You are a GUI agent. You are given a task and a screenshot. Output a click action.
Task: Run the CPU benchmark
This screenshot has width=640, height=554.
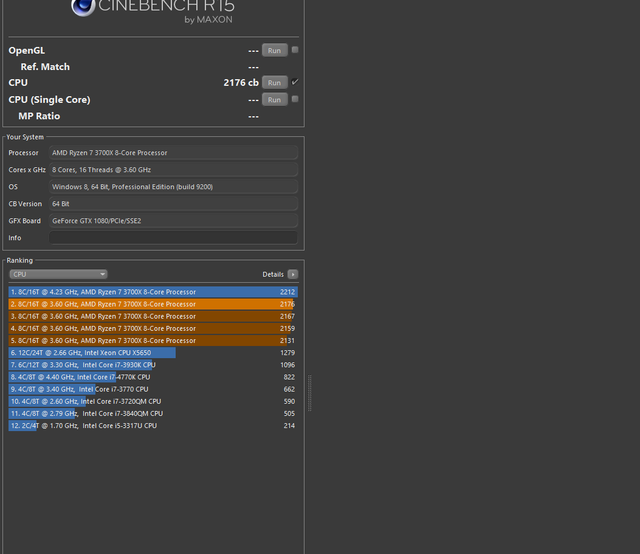pos(275,82)
